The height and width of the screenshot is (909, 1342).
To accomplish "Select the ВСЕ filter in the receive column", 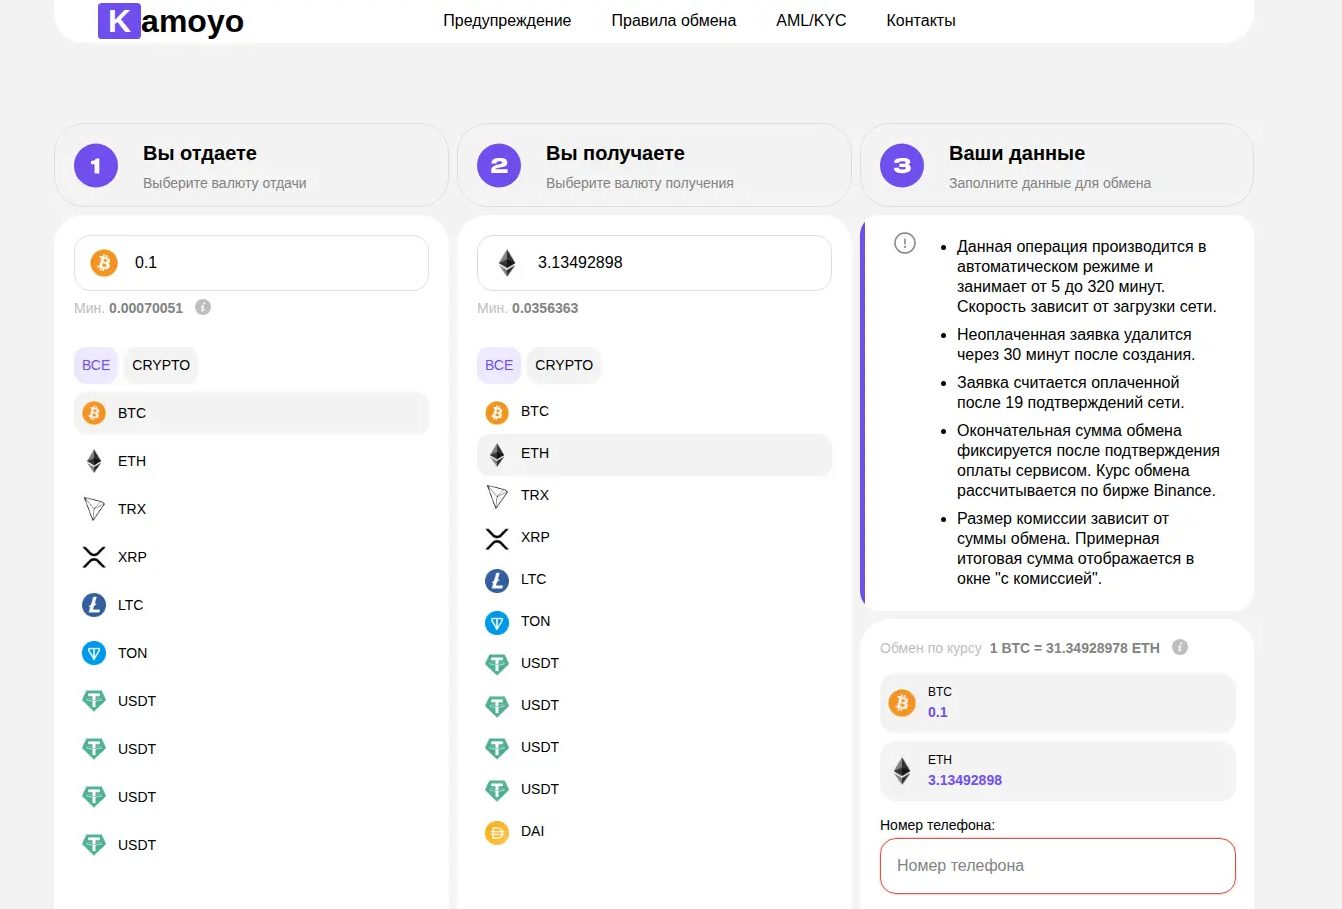I will (498, 365).
